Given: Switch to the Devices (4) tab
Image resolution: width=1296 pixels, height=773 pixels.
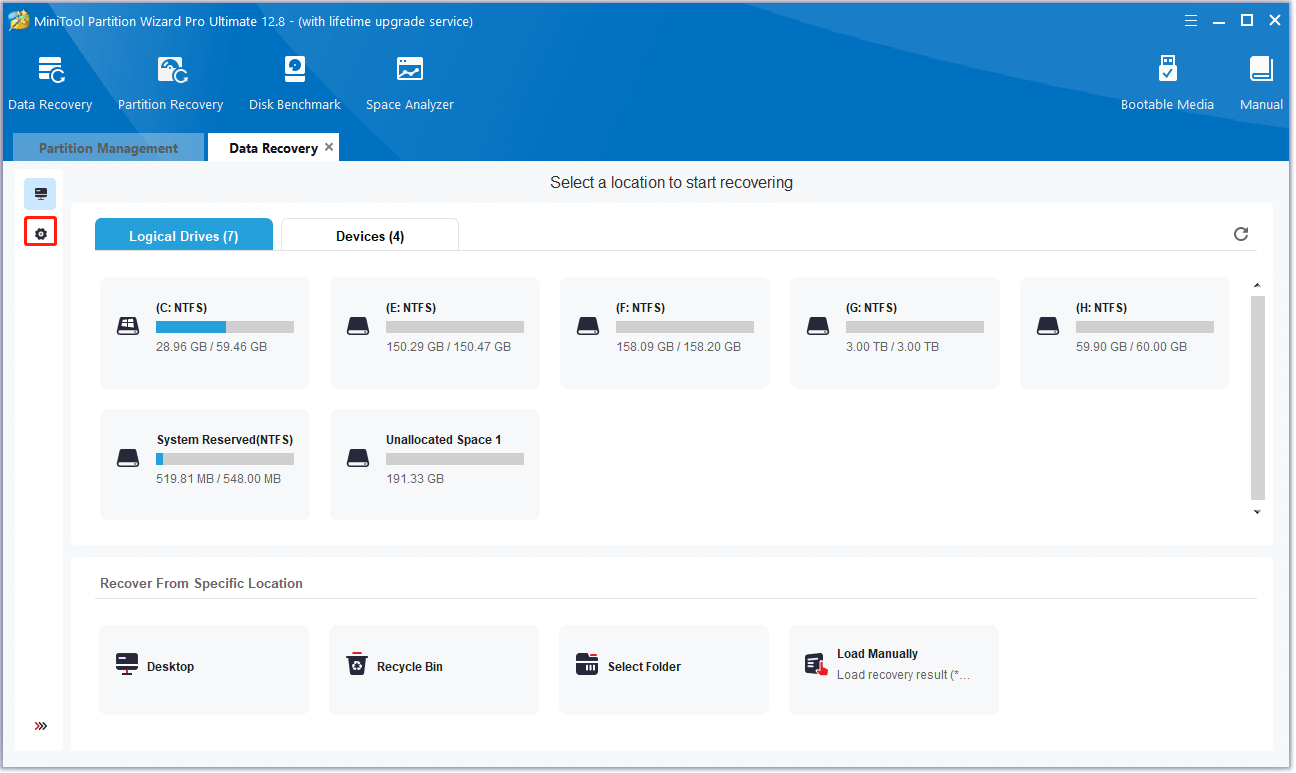Looking at the screenshot, I should [370, 236].
